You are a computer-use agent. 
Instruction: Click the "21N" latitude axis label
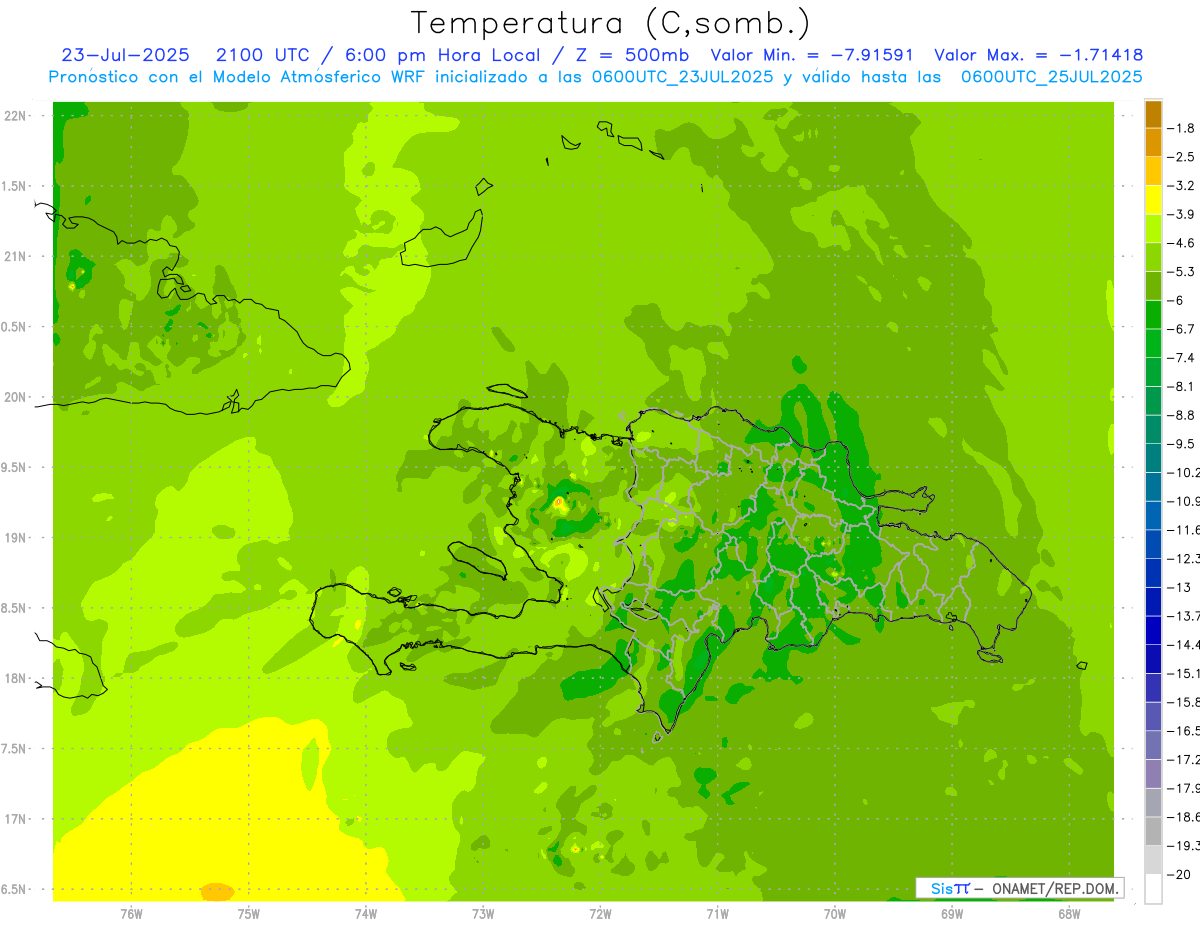click(x=16, y=256)
